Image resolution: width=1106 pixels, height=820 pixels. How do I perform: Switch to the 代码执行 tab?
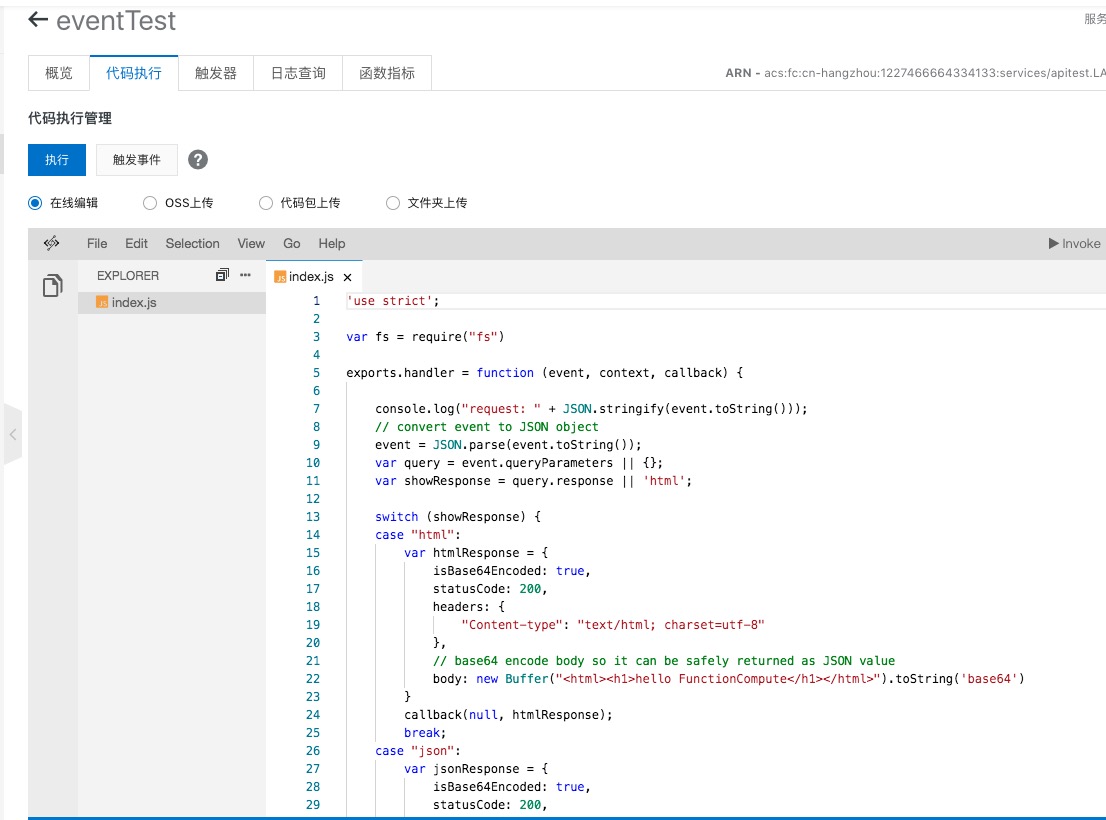tap(134, 73)
